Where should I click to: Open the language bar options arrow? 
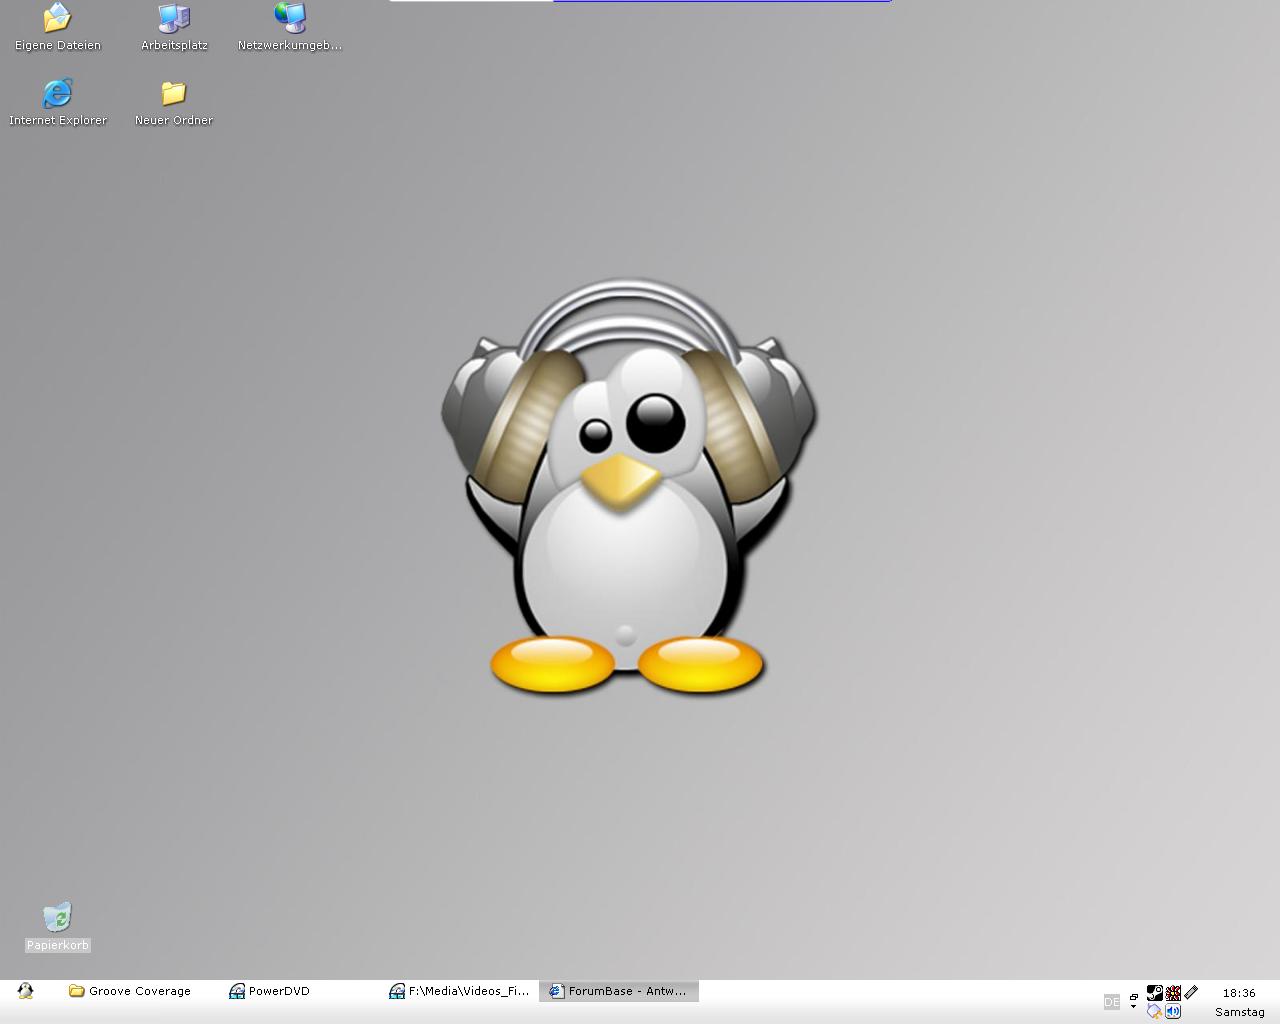1134,1007
